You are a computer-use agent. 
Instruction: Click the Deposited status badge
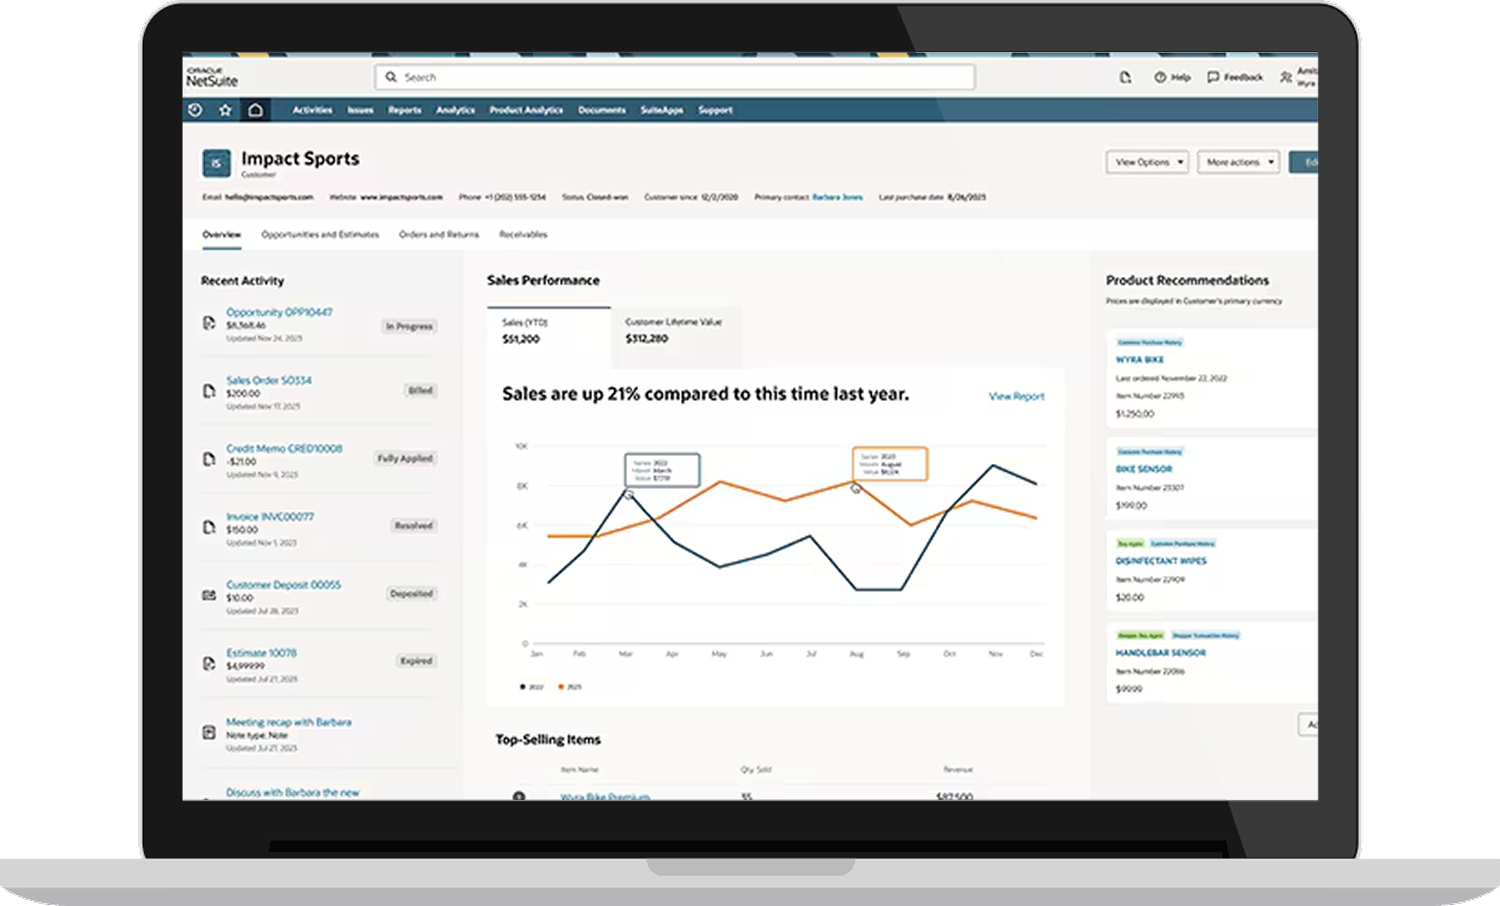(411, 593)
